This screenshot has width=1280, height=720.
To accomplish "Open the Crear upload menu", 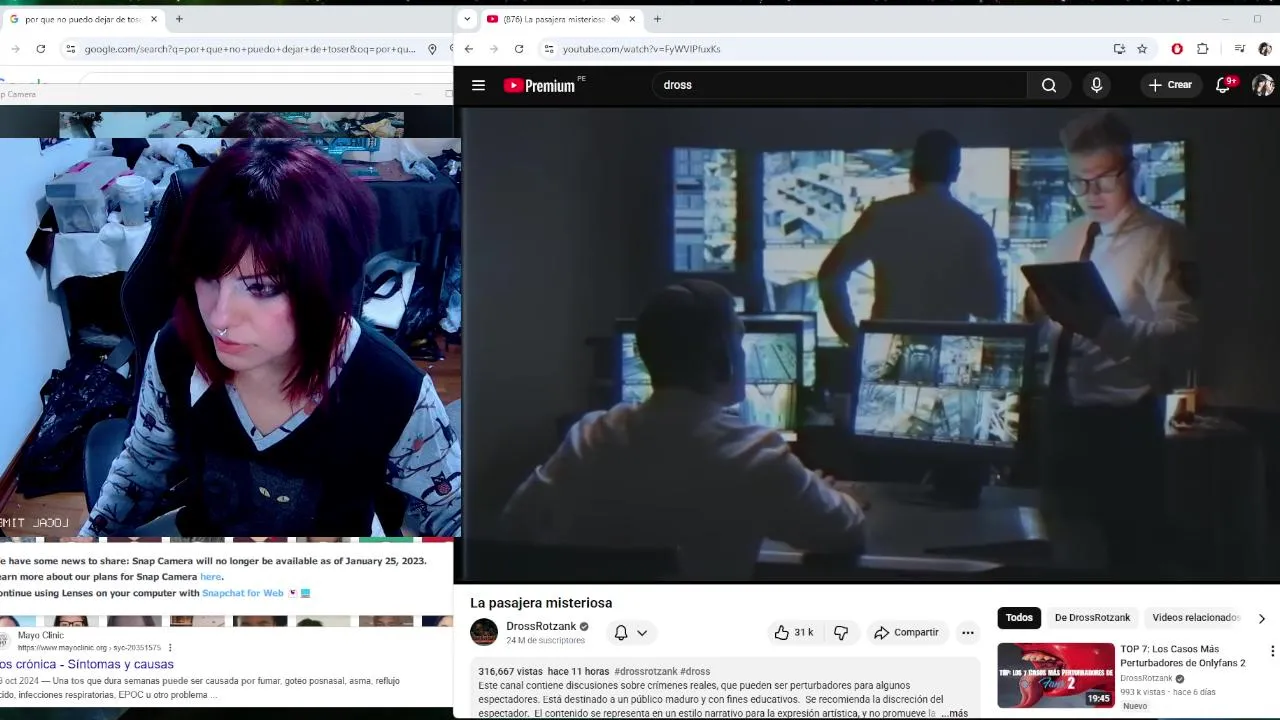I will (x=1170, y=85).
